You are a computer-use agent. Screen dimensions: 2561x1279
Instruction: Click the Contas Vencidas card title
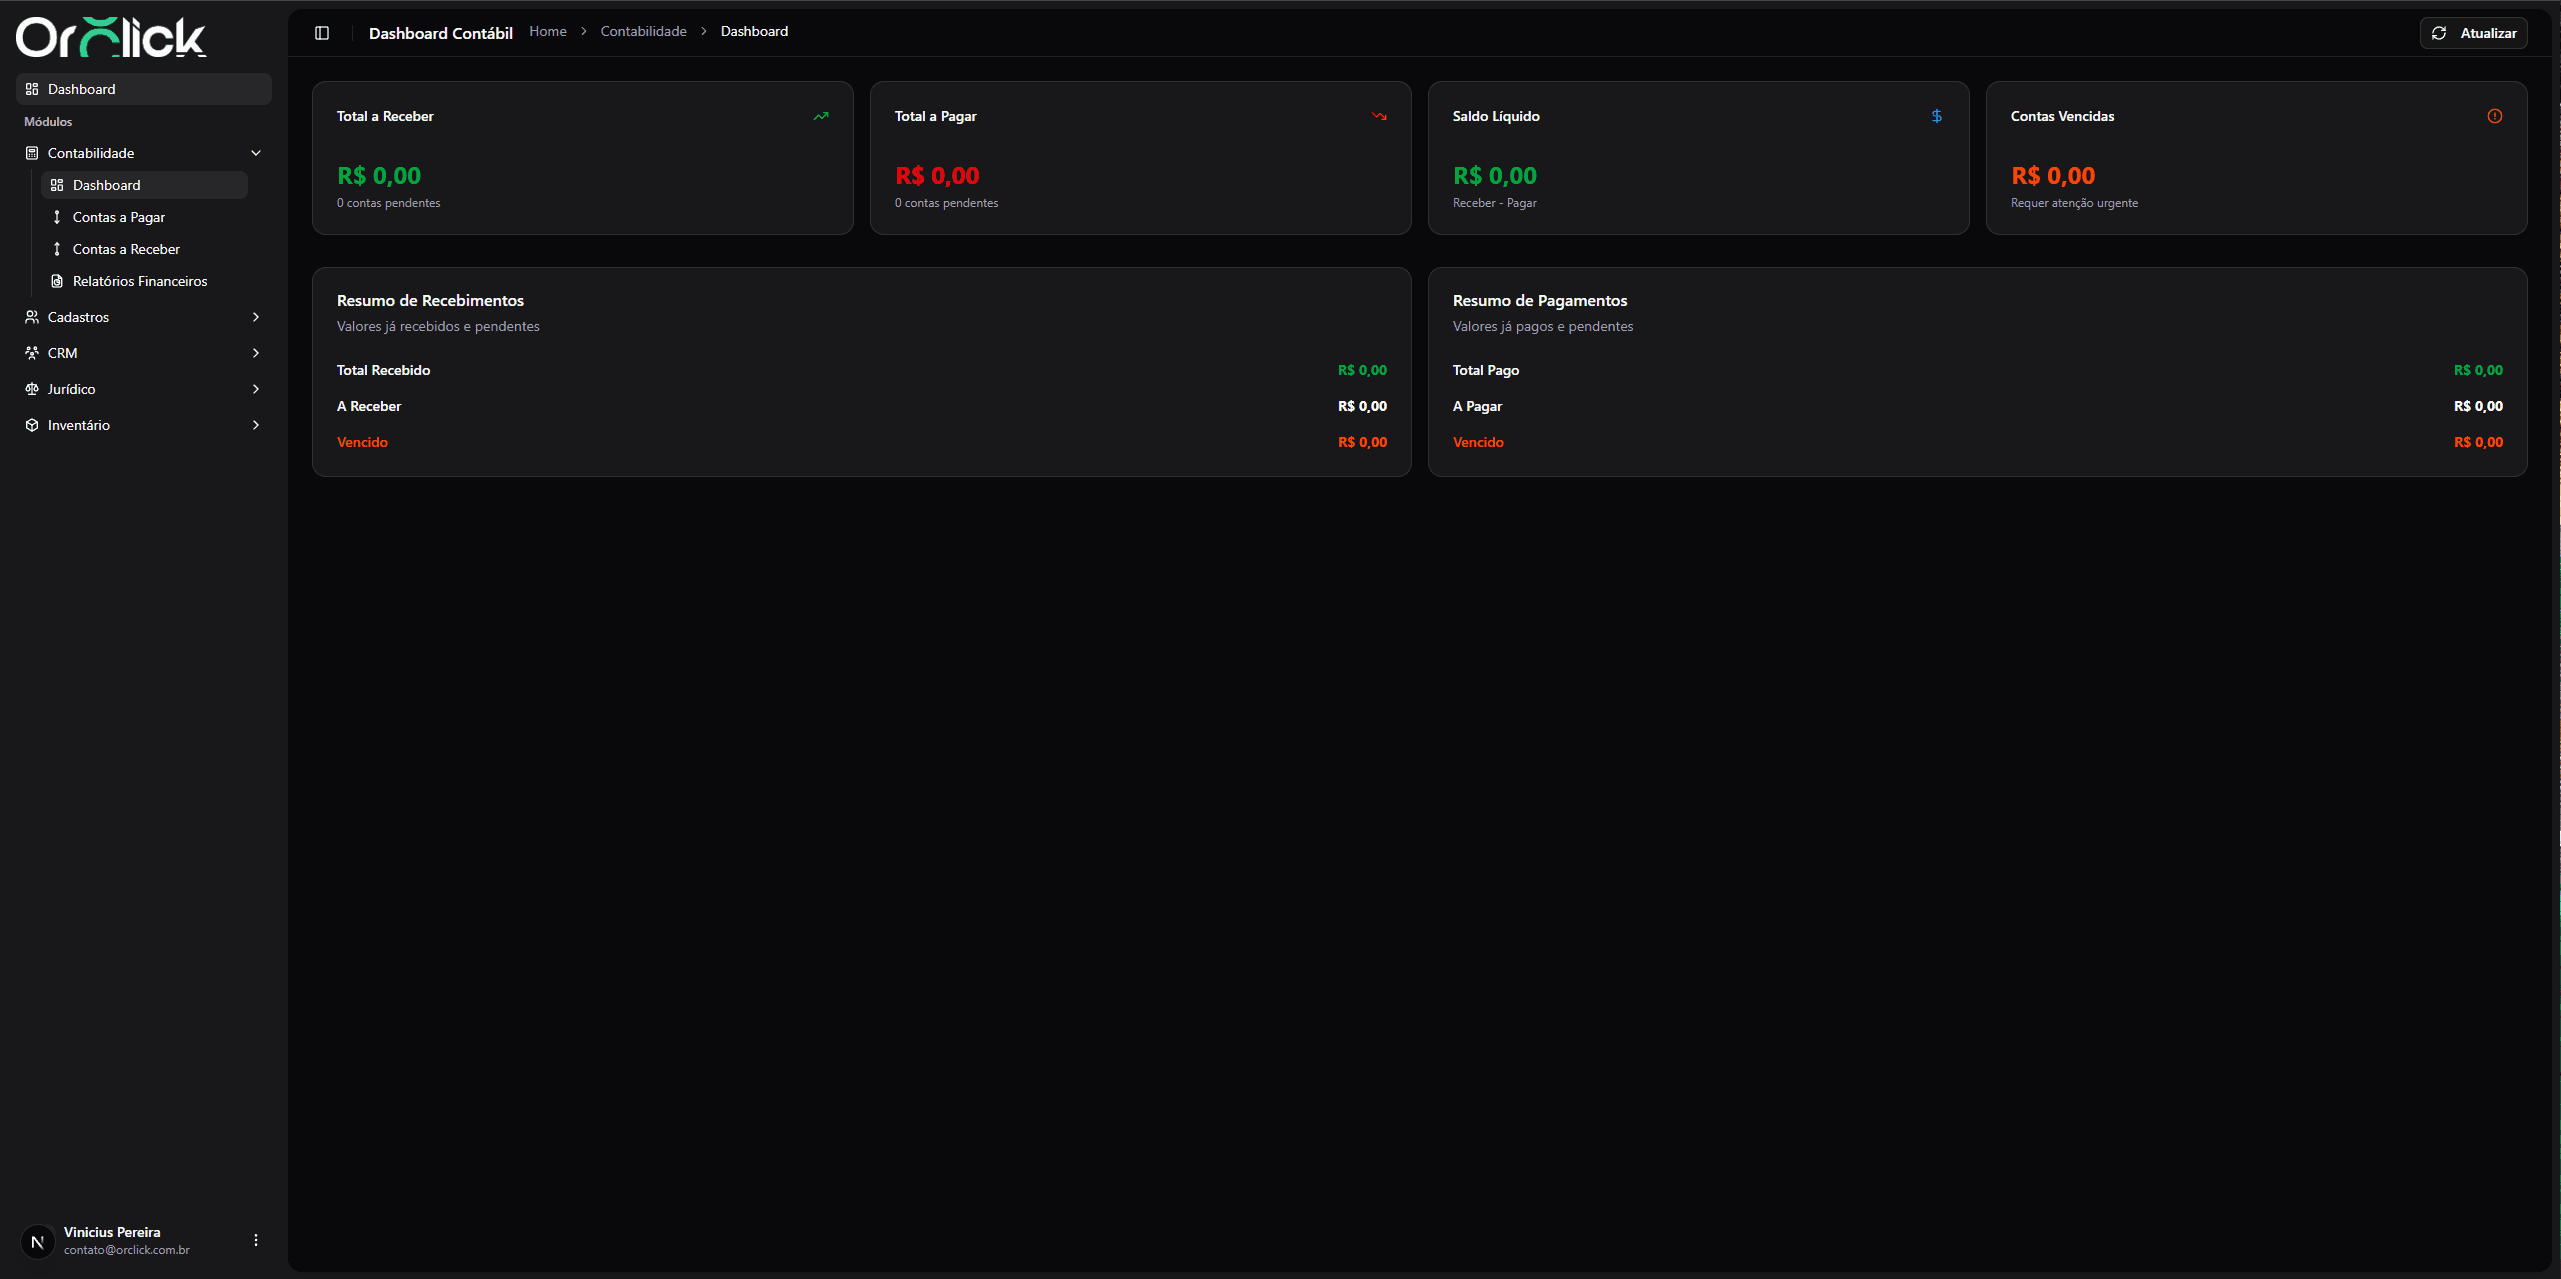(x=2062, y=116)
